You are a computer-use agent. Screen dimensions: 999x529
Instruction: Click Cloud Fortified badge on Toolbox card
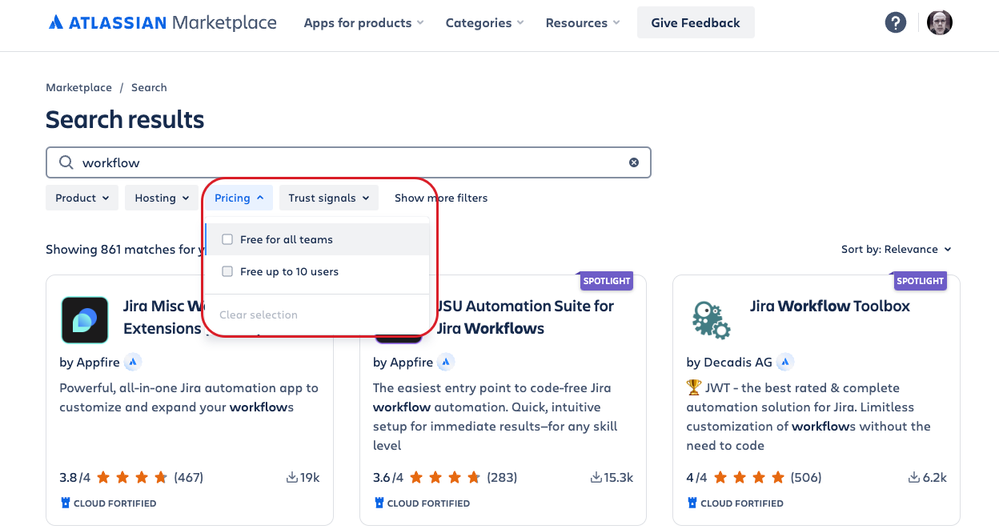click(x=735, y=503)
